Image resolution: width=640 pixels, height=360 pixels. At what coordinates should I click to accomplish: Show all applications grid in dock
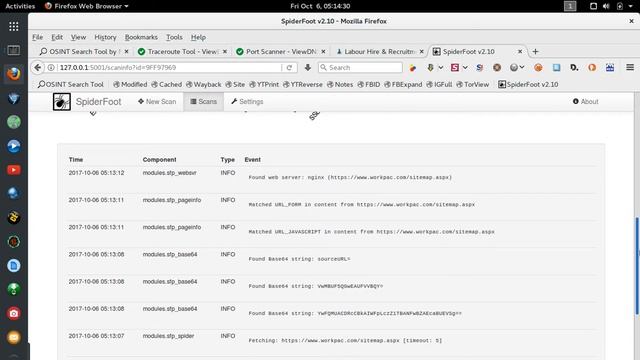point(13,27)
